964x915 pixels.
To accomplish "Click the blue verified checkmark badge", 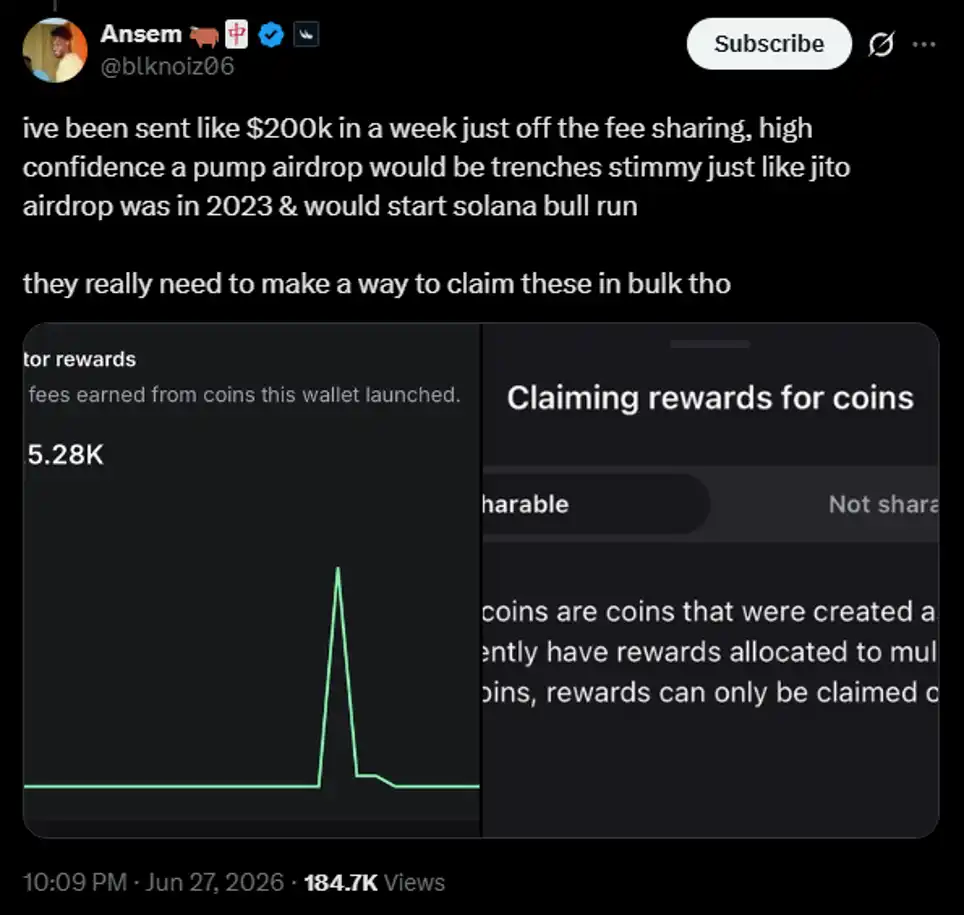I will tap(271, 34).
